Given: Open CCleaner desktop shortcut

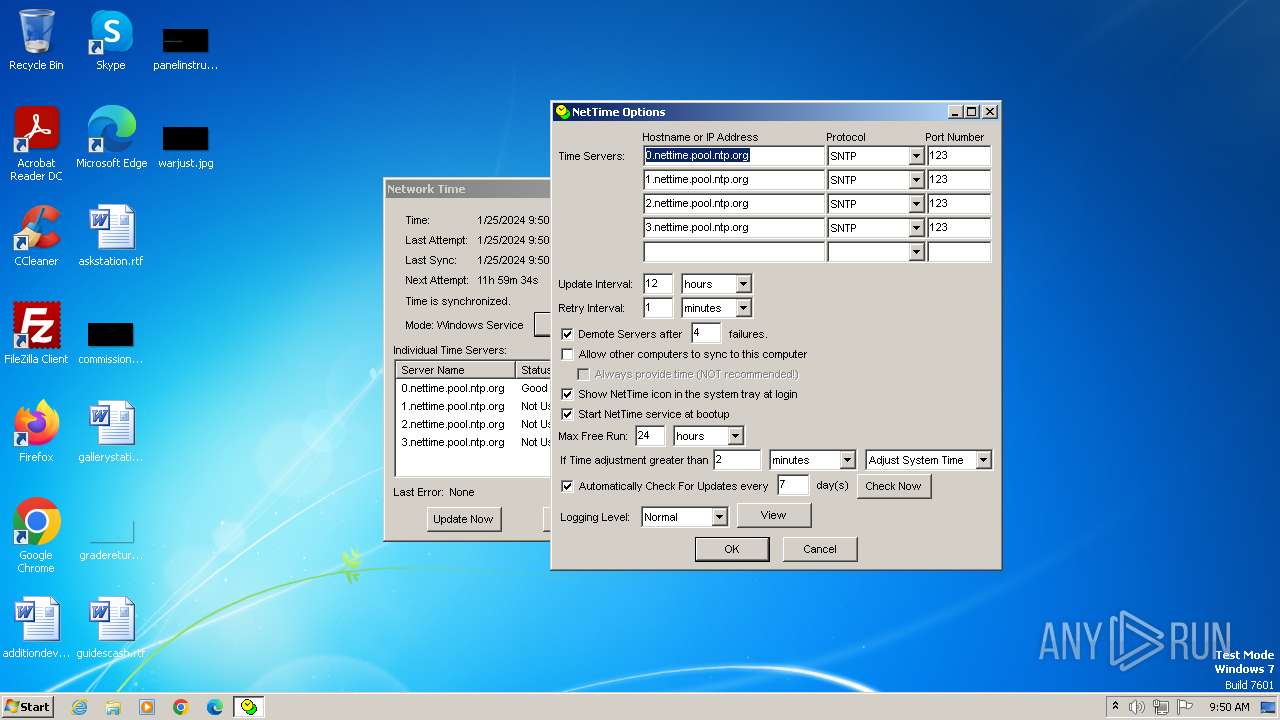Looking at the screenshot, I should 36,235.
